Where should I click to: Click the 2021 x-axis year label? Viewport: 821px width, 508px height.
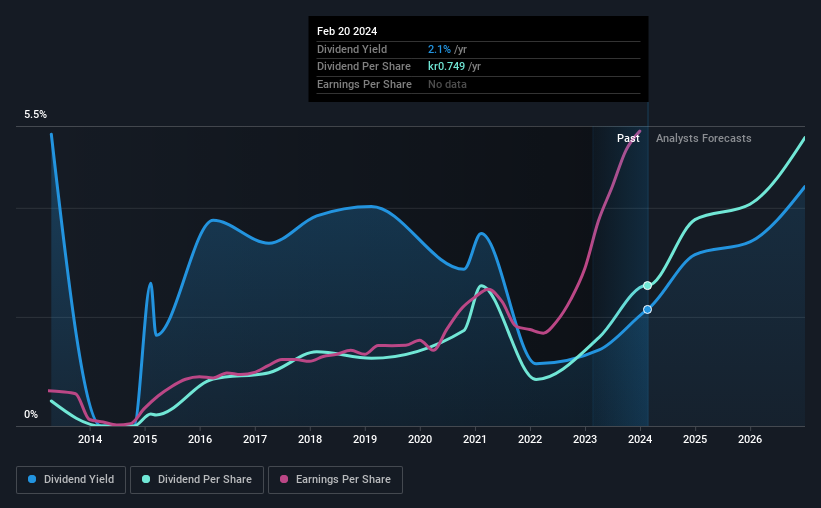pos(475,439)
